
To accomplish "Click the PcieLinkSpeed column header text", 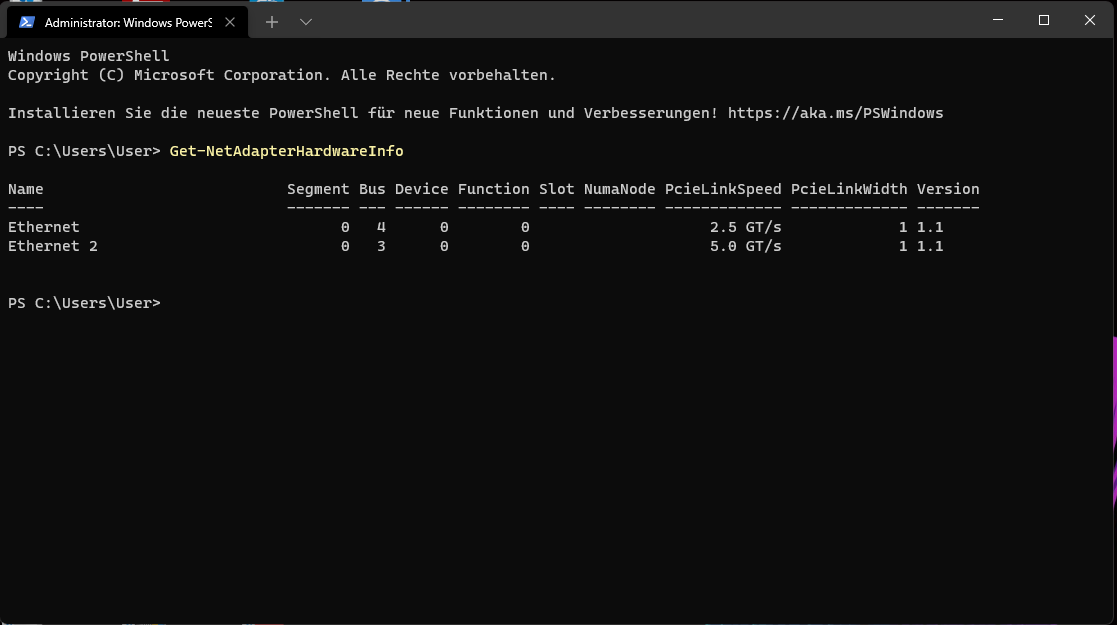I will 722,189.
